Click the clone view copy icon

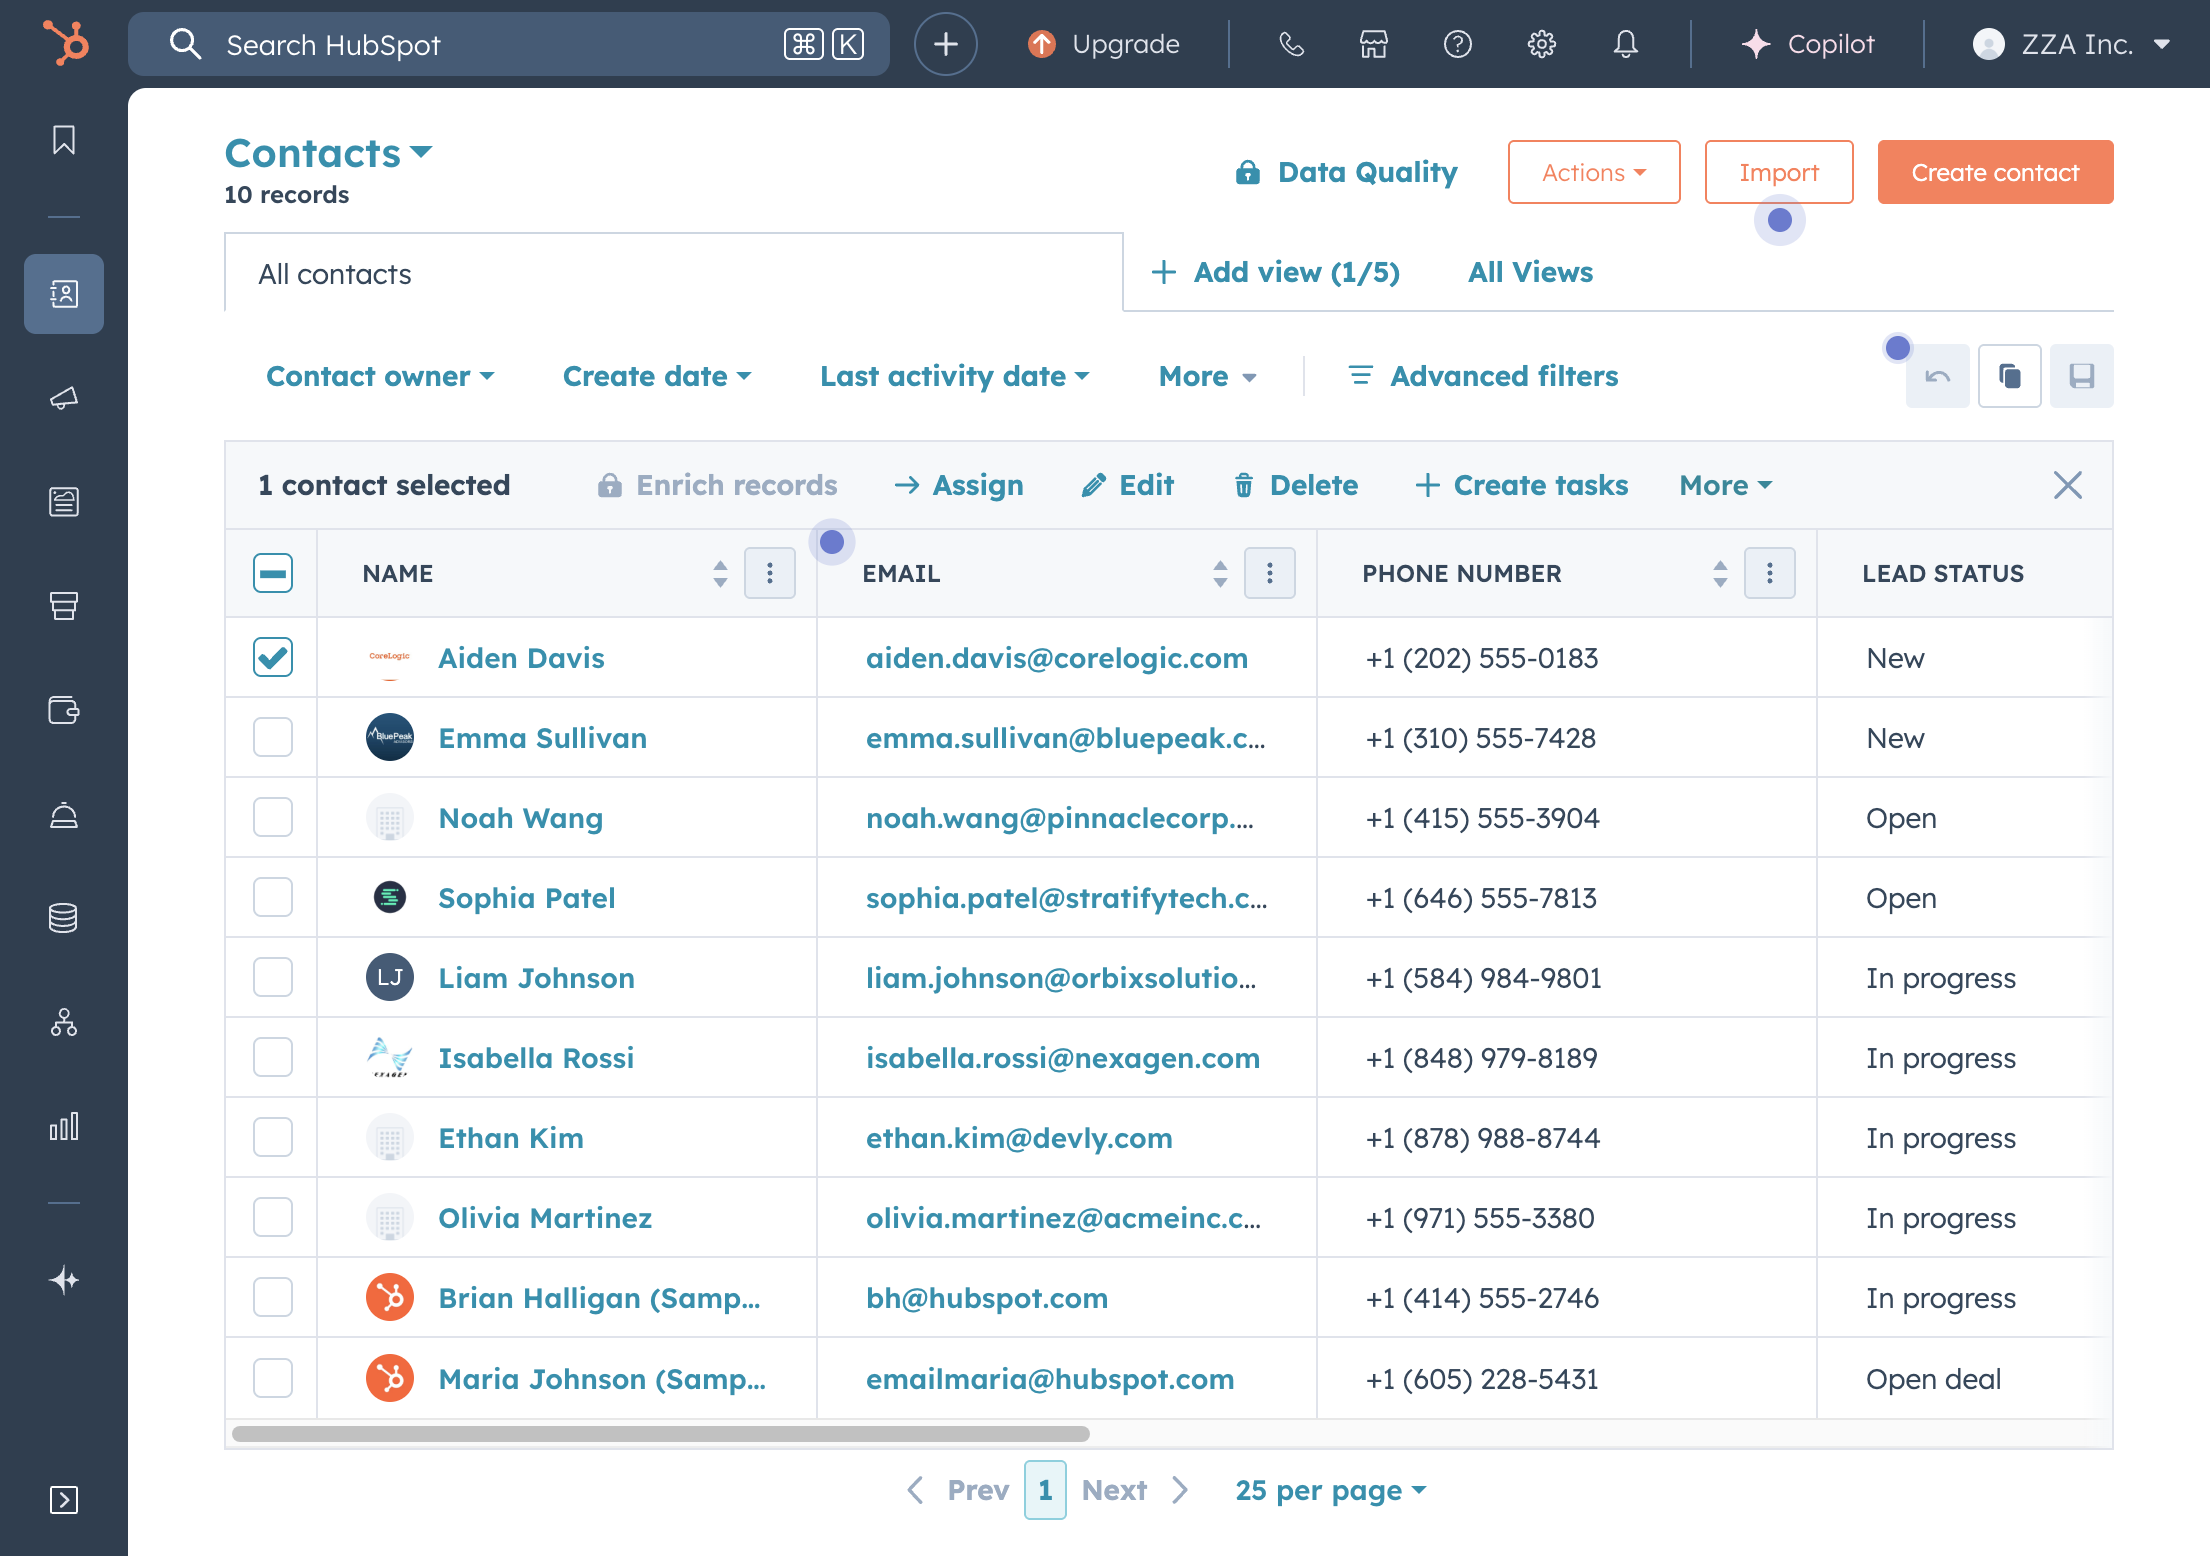coord(2009,376)
